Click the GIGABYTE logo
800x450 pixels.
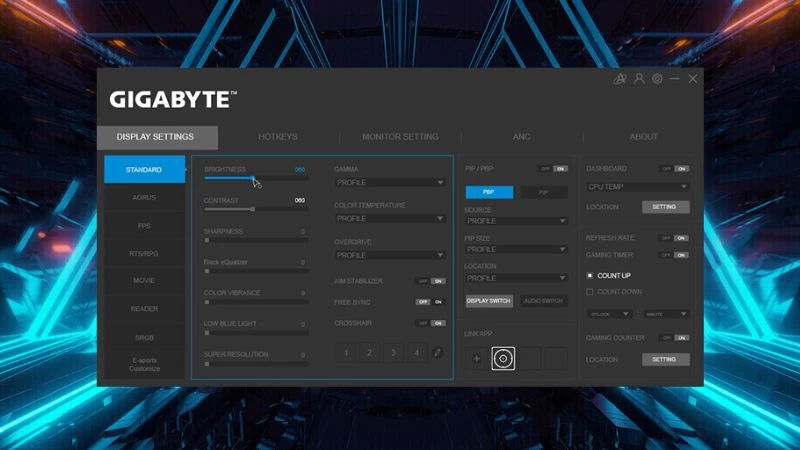(173, 99)
